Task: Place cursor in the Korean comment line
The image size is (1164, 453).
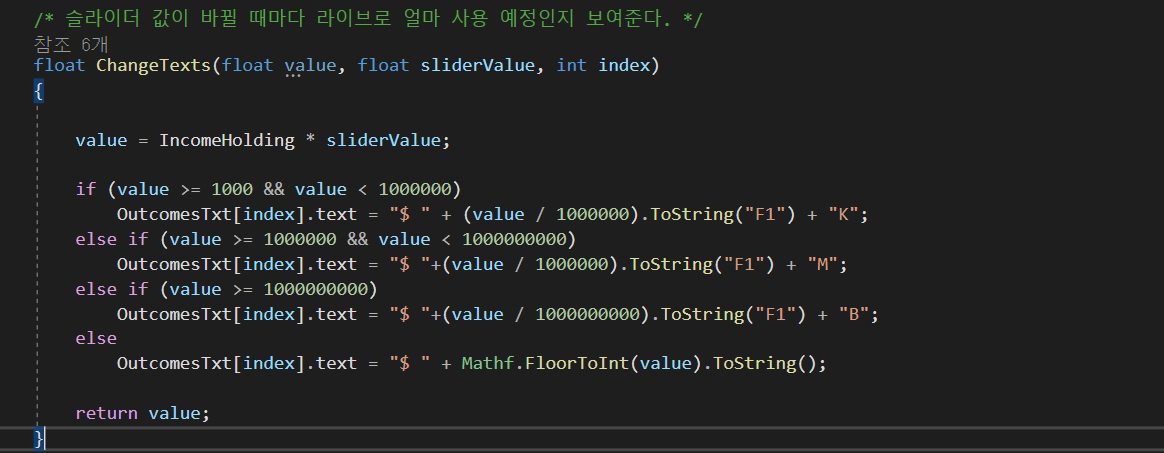Action: click(368, 19)
